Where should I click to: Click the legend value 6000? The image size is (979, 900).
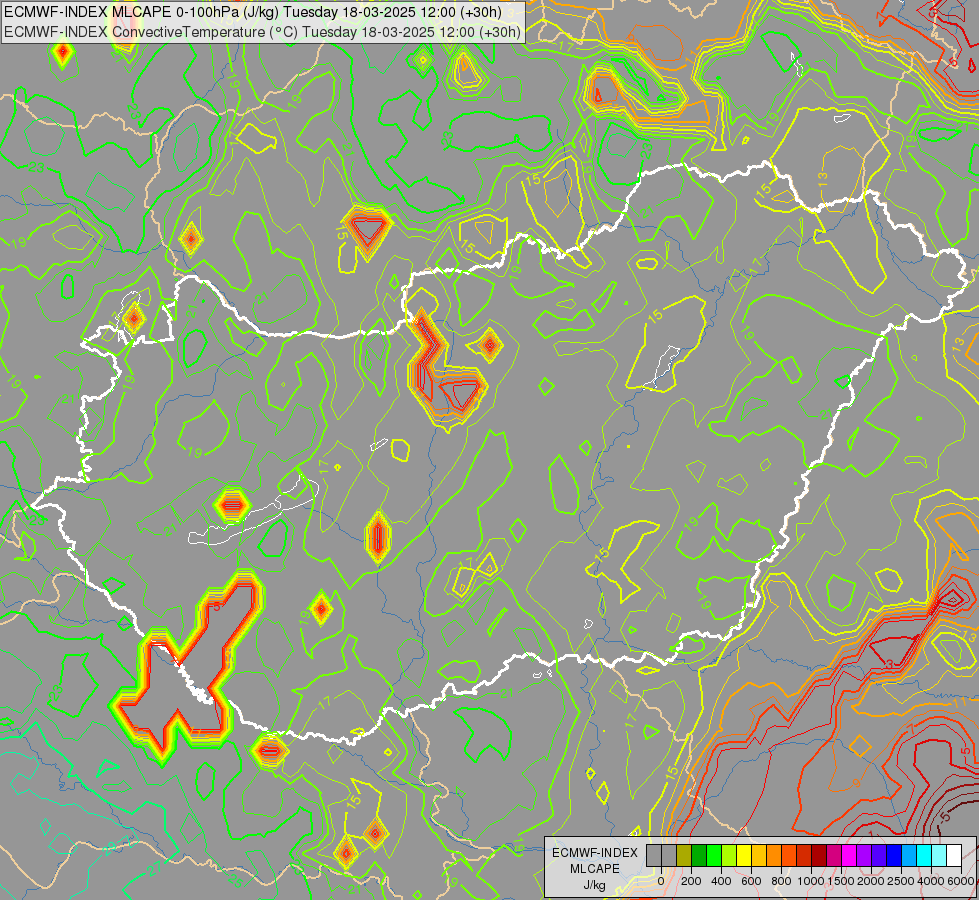point(961,881)
